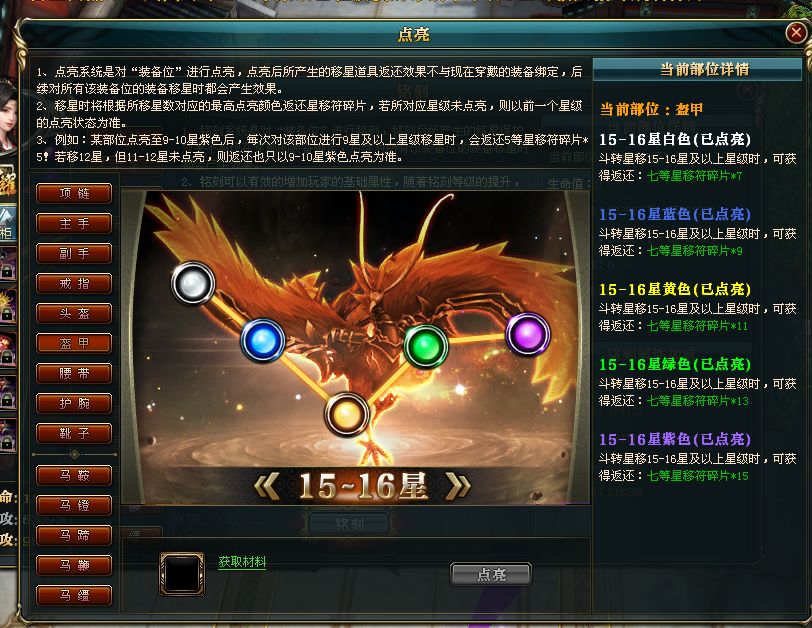Select the 头盔 equipment slot
812x628 pixels.
(x=74, y=314)
